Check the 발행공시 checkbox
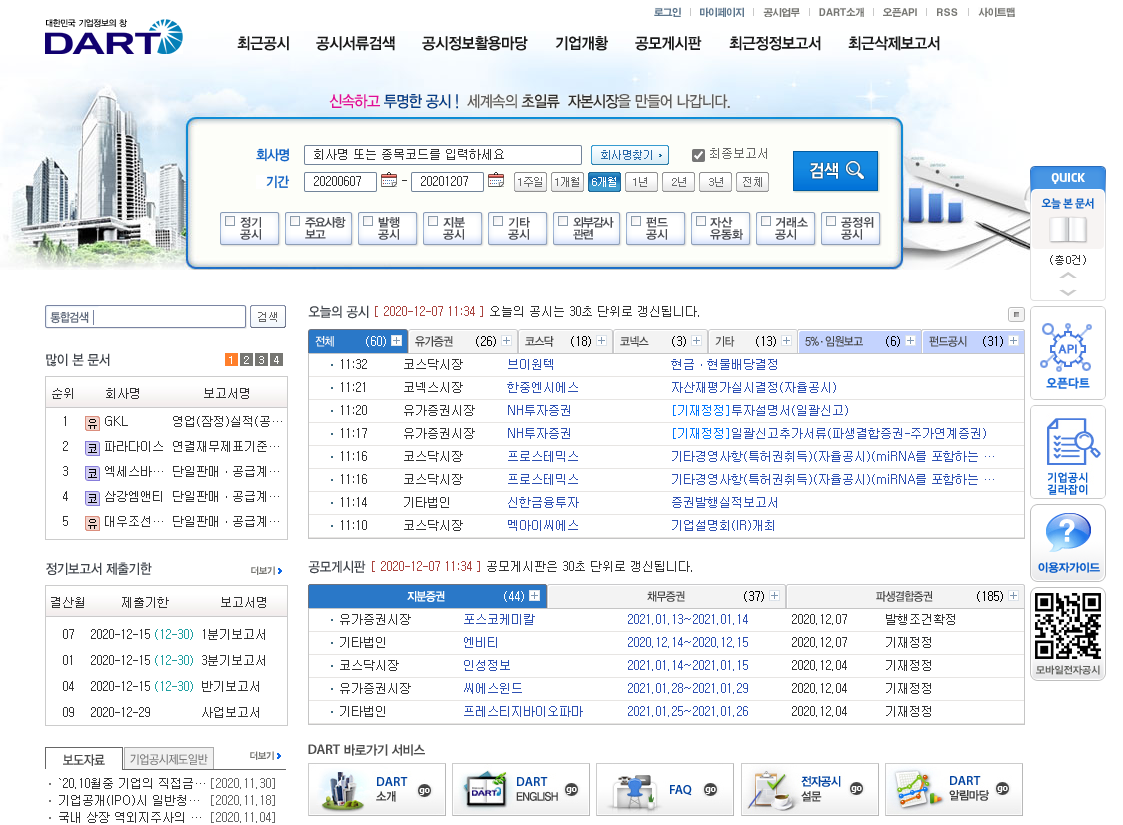Viewport: 1123px width, 825px height. [x=368, y=221]
